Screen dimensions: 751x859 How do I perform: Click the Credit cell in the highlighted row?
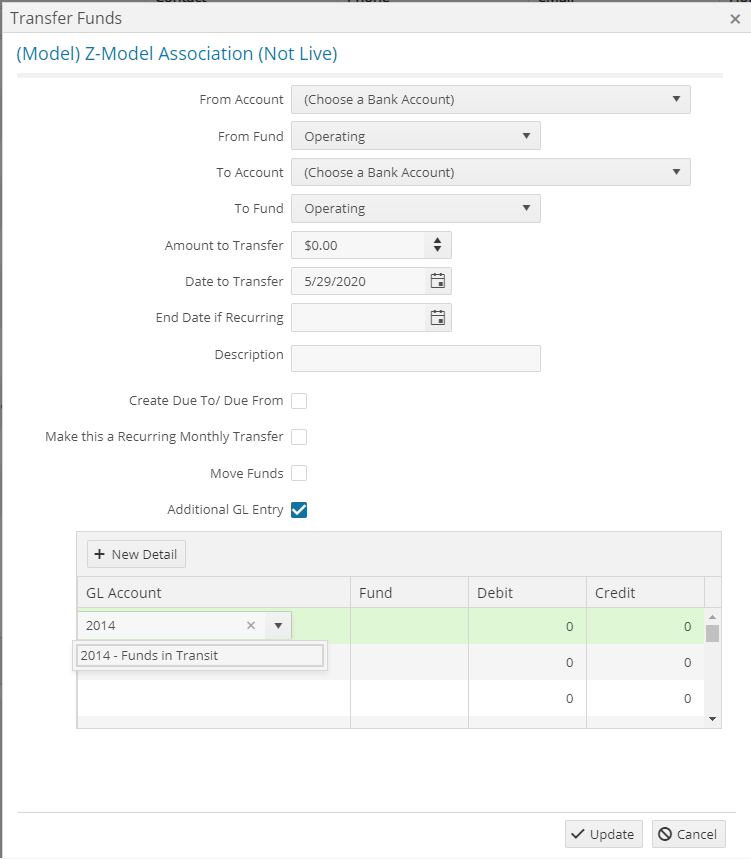point(645,626)
